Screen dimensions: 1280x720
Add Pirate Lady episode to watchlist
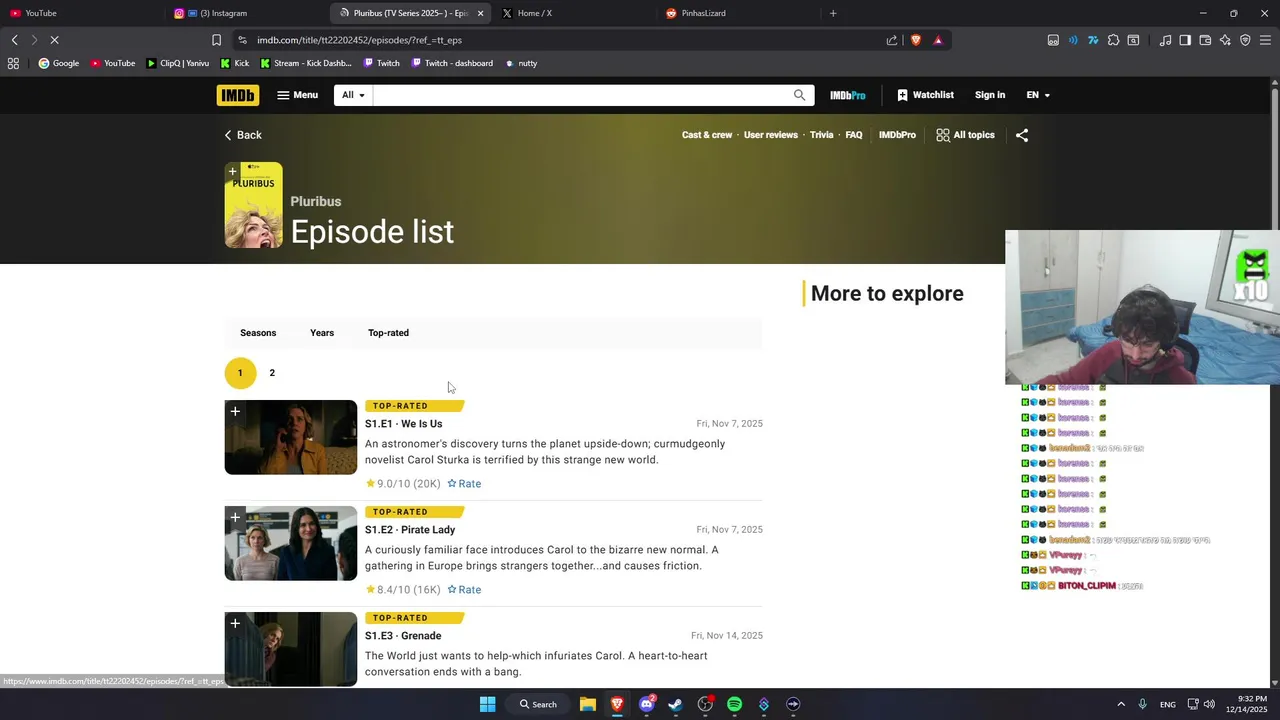coord(235,517)
